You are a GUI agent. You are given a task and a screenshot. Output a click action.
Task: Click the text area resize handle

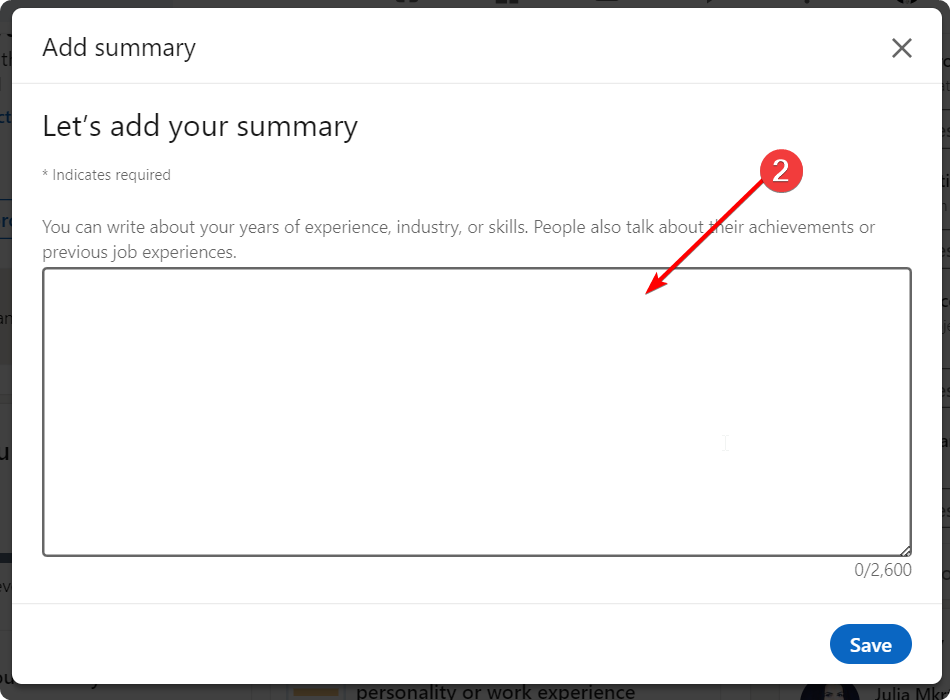[x=906, y=550]
